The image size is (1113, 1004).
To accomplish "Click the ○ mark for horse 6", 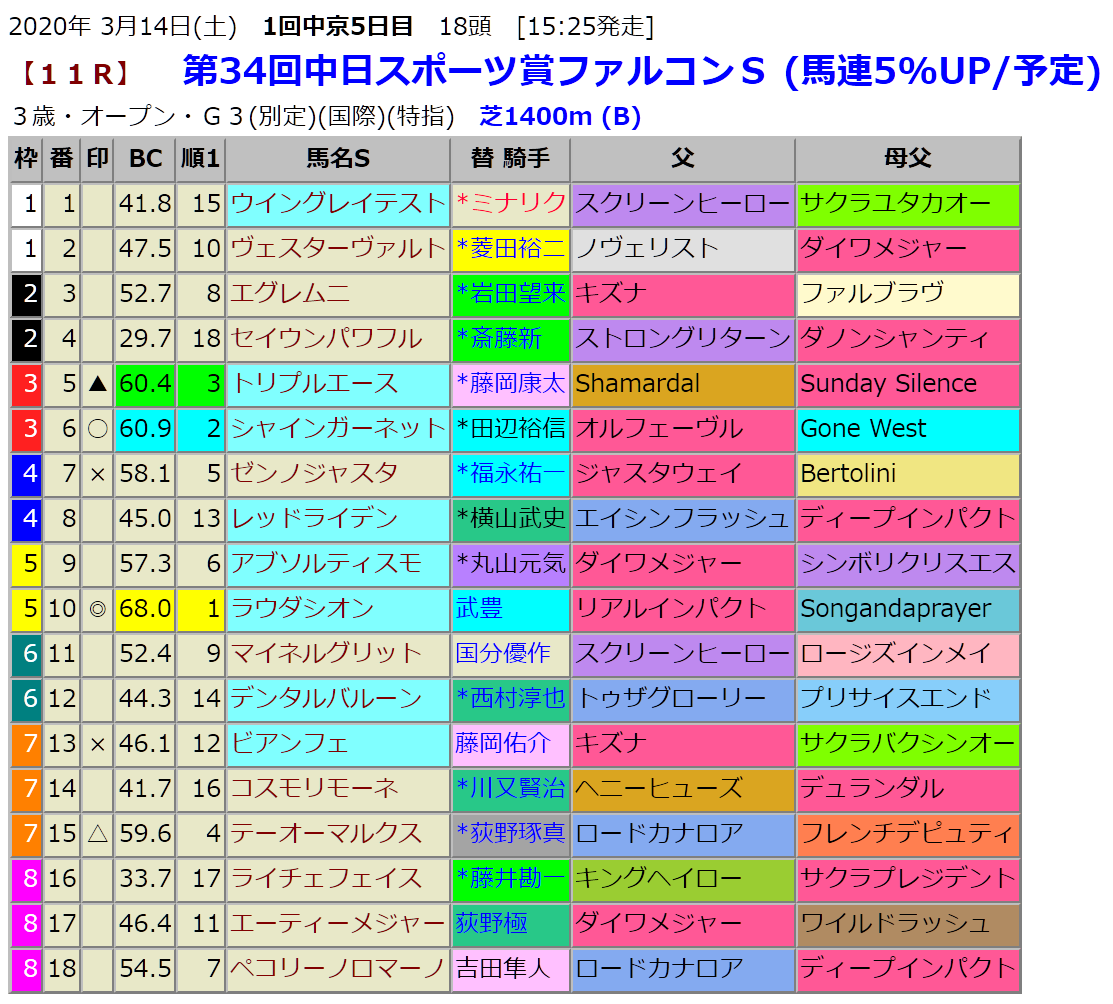I will click(97, 428).
